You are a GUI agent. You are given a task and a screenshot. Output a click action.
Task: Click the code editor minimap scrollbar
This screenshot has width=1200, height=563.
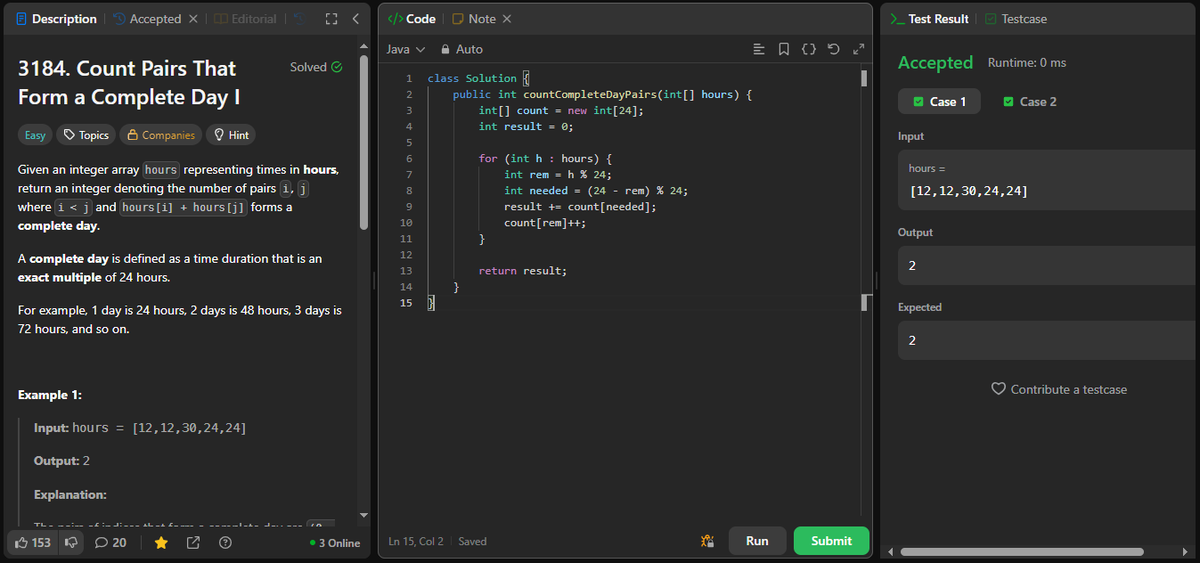(865, 78)
